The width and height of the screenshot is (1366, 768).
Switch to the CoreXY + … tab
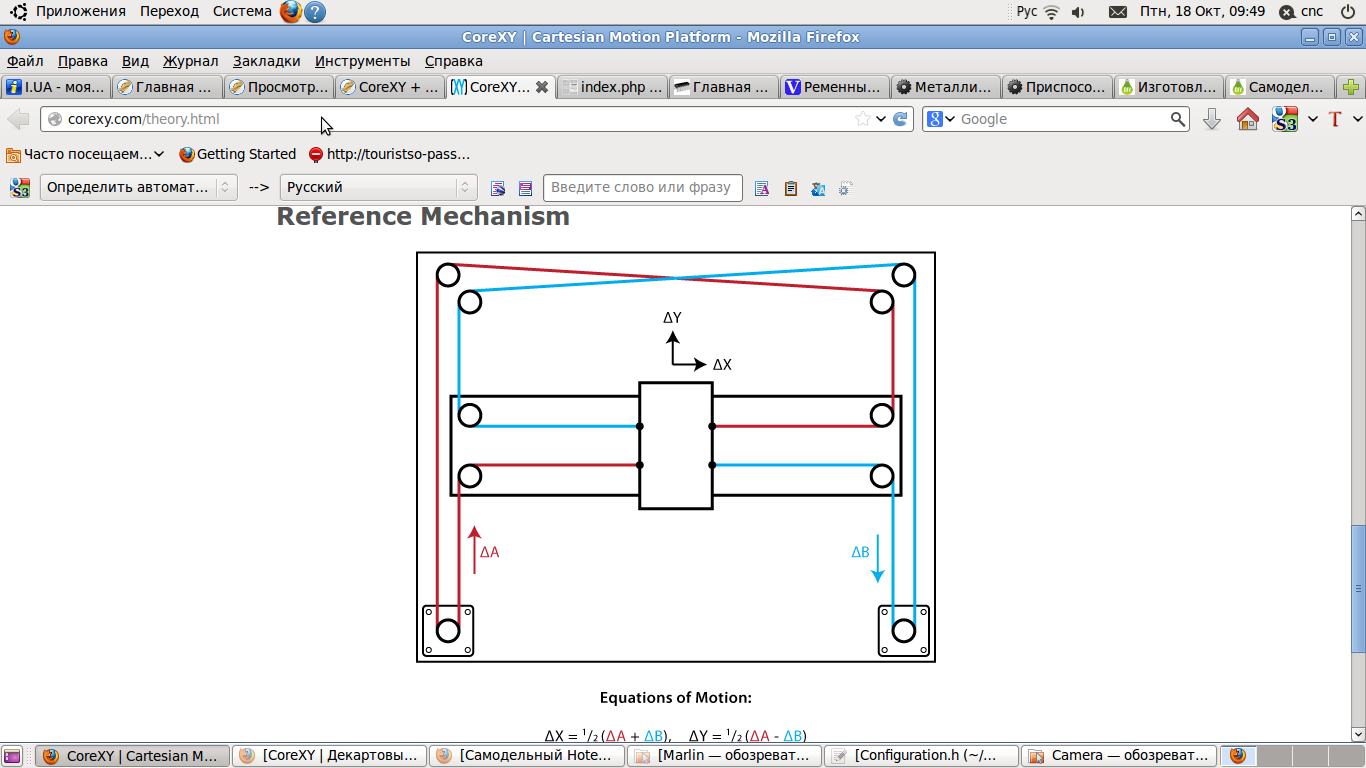[x=390, y=87]
